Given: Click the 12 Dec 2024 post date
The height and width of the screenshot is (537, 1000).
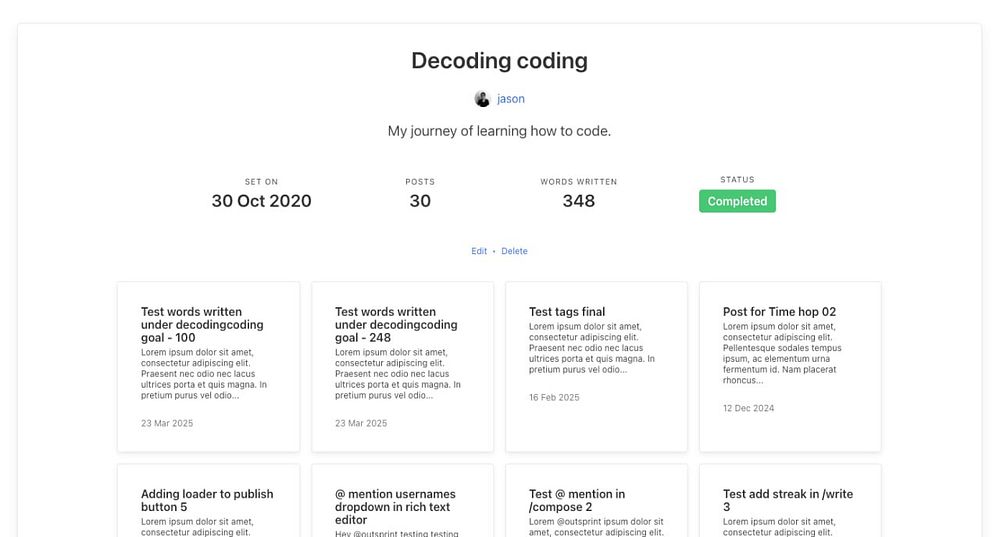Looking at the screenshot, I should pyautogui.click(x=748, y=408).
